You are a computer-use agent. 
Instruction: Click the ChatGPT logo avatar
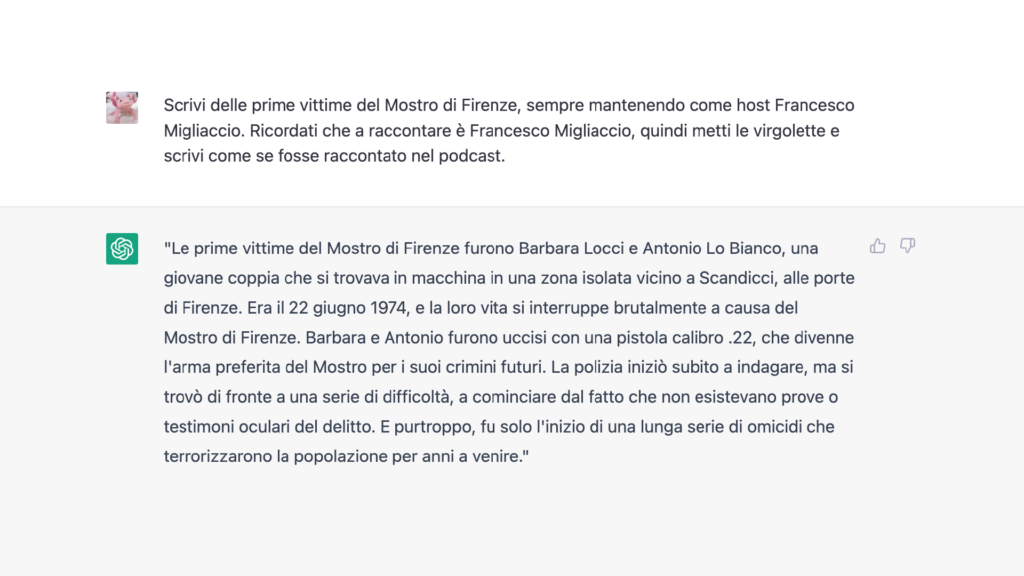click(x=122, y=249)
